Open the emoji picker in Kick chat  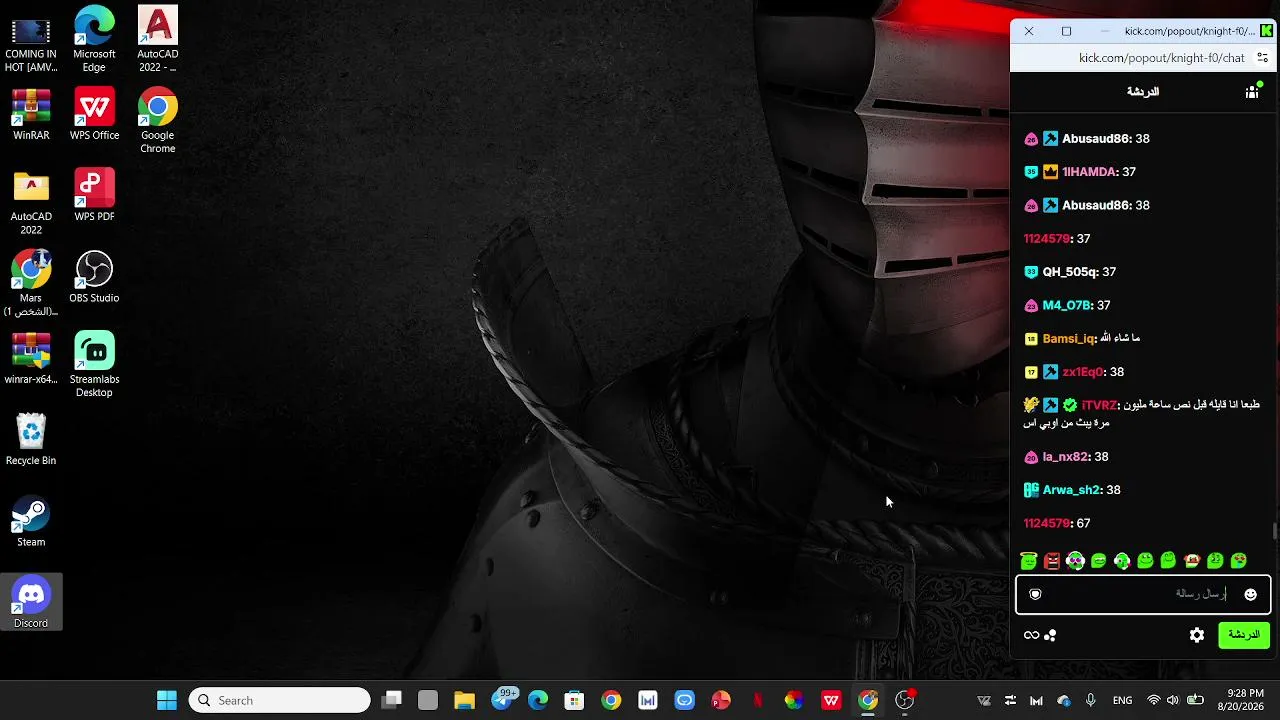(1250, 594)
